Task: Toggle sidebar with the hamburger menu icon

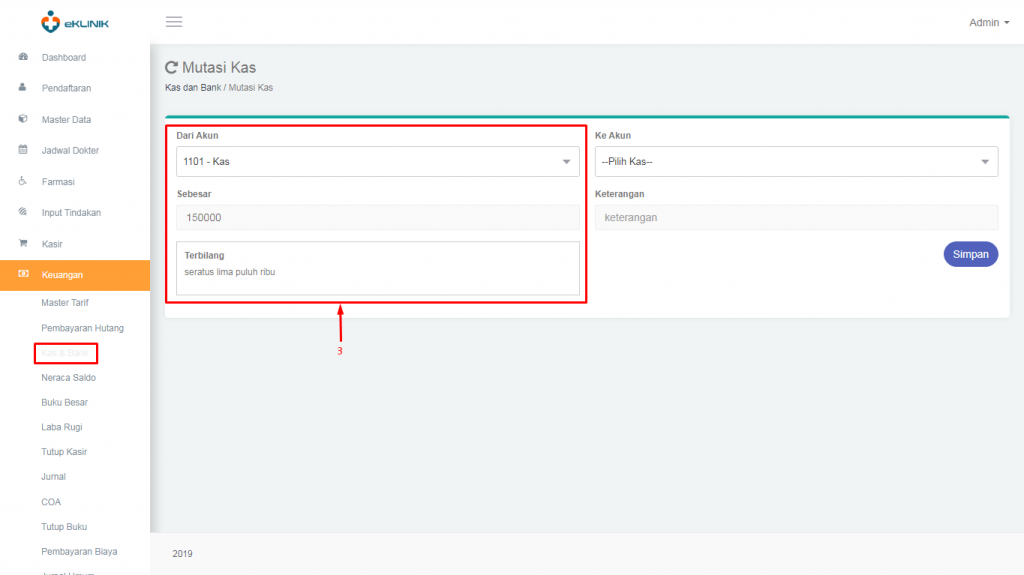Action: [174, 22]
